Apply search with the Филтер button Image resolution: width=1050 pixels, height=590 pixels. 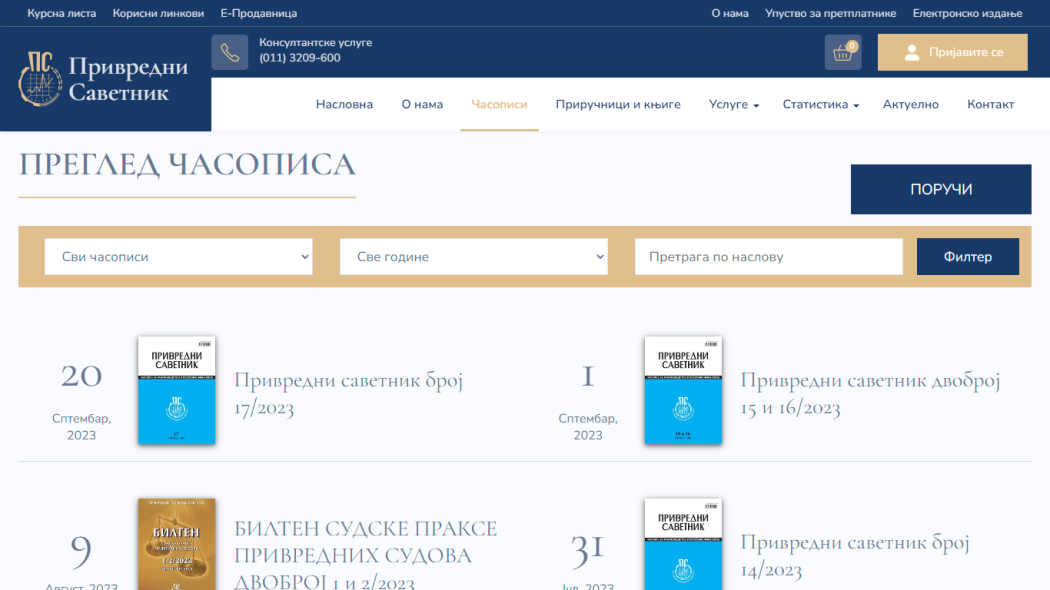[x=967, y=256]
